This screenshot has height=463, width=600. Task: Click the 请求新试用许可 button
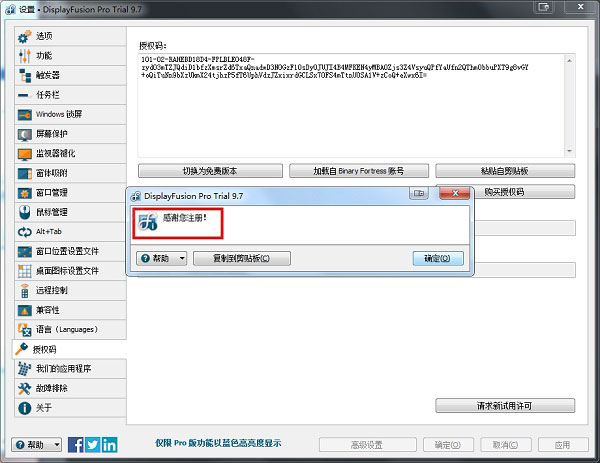click(505, 405)
